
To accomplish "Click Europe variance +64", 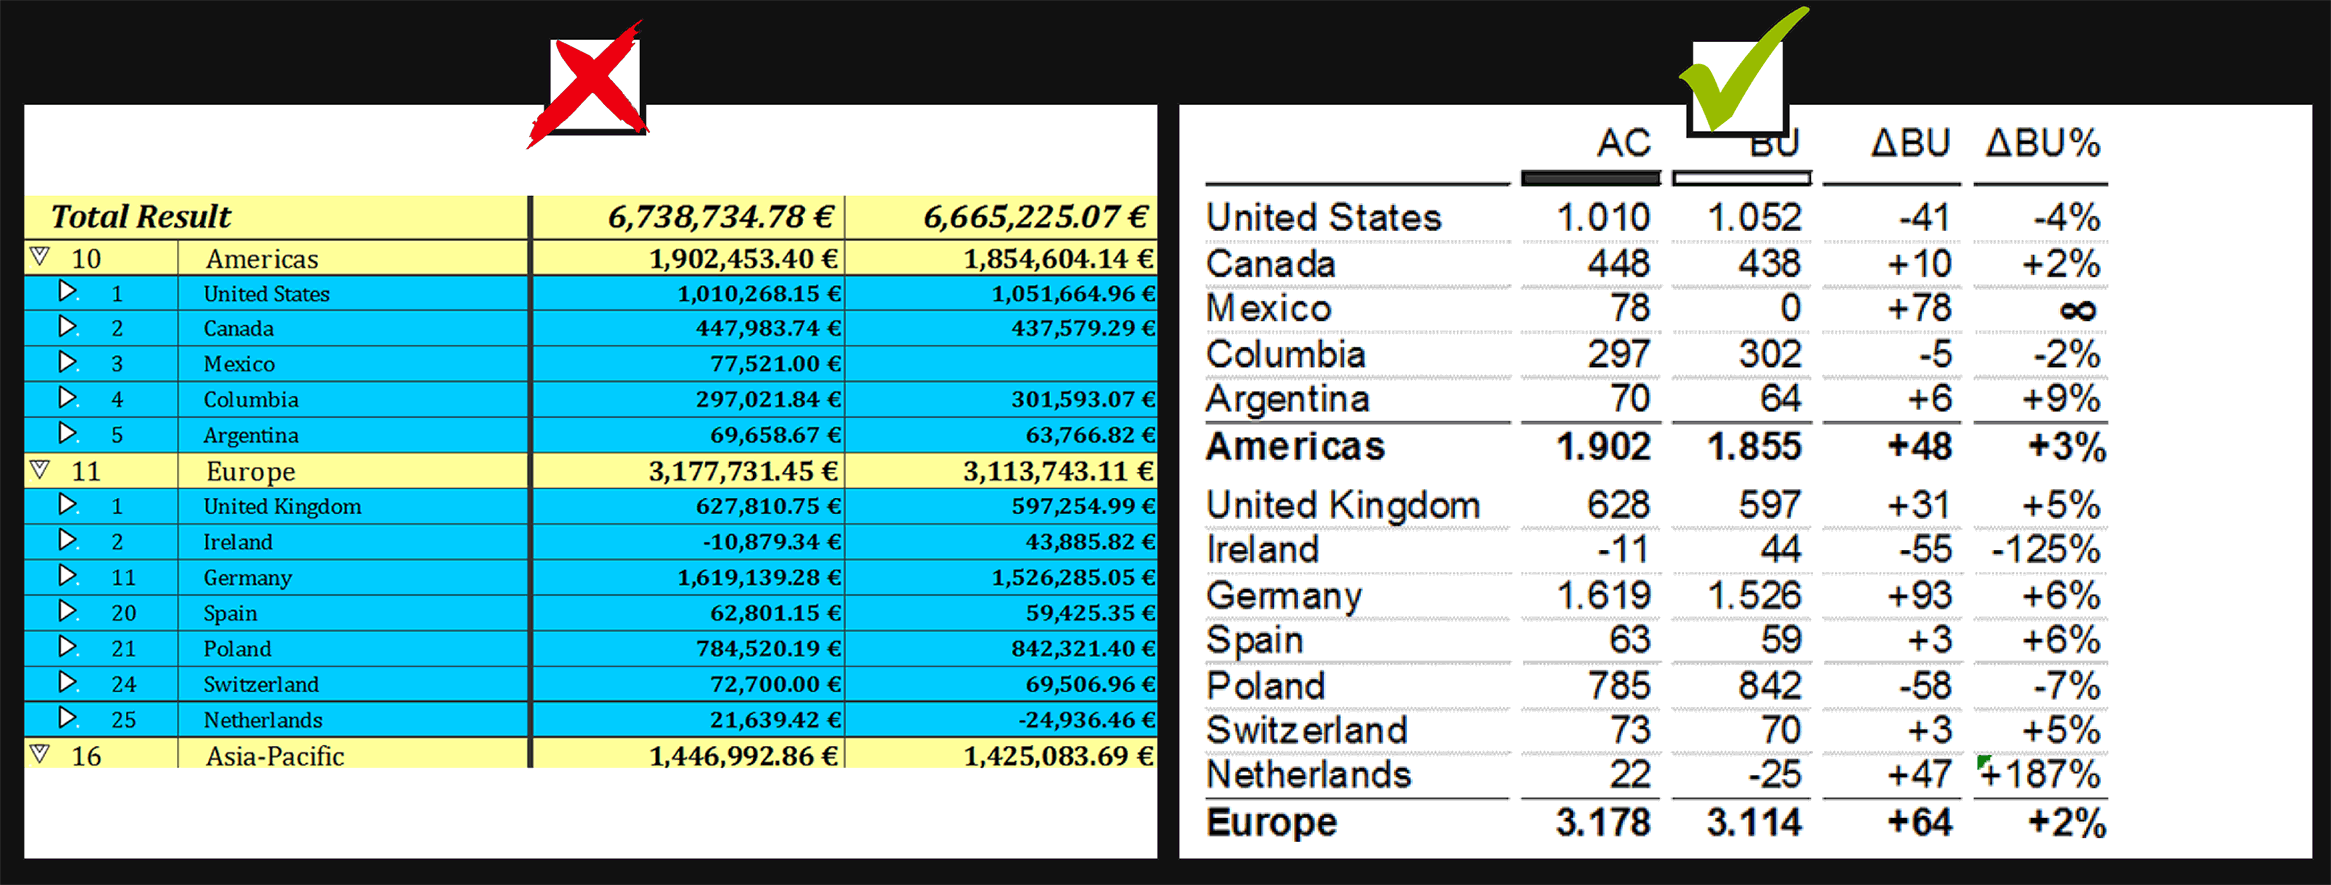I will [1919, 822].
